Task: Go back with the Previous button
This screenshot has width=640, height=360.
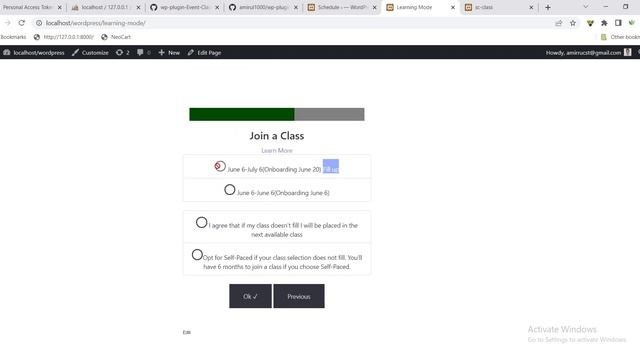Action: [299, 296]
